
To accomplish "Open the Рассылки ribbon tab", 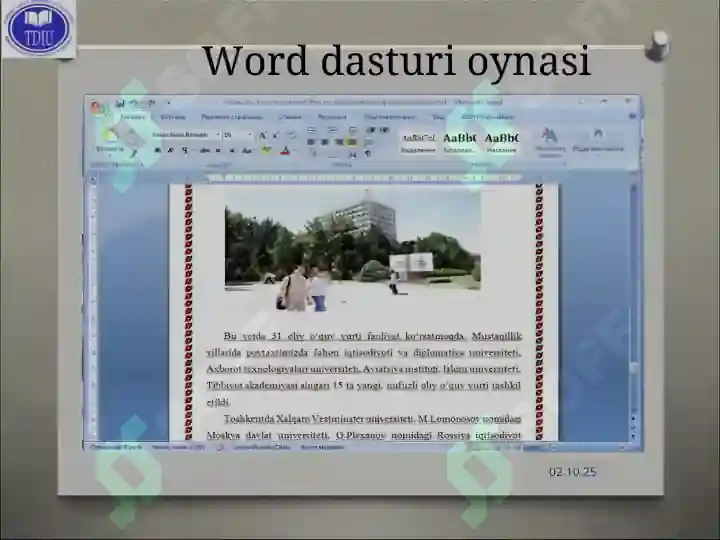I will (332, 117).
